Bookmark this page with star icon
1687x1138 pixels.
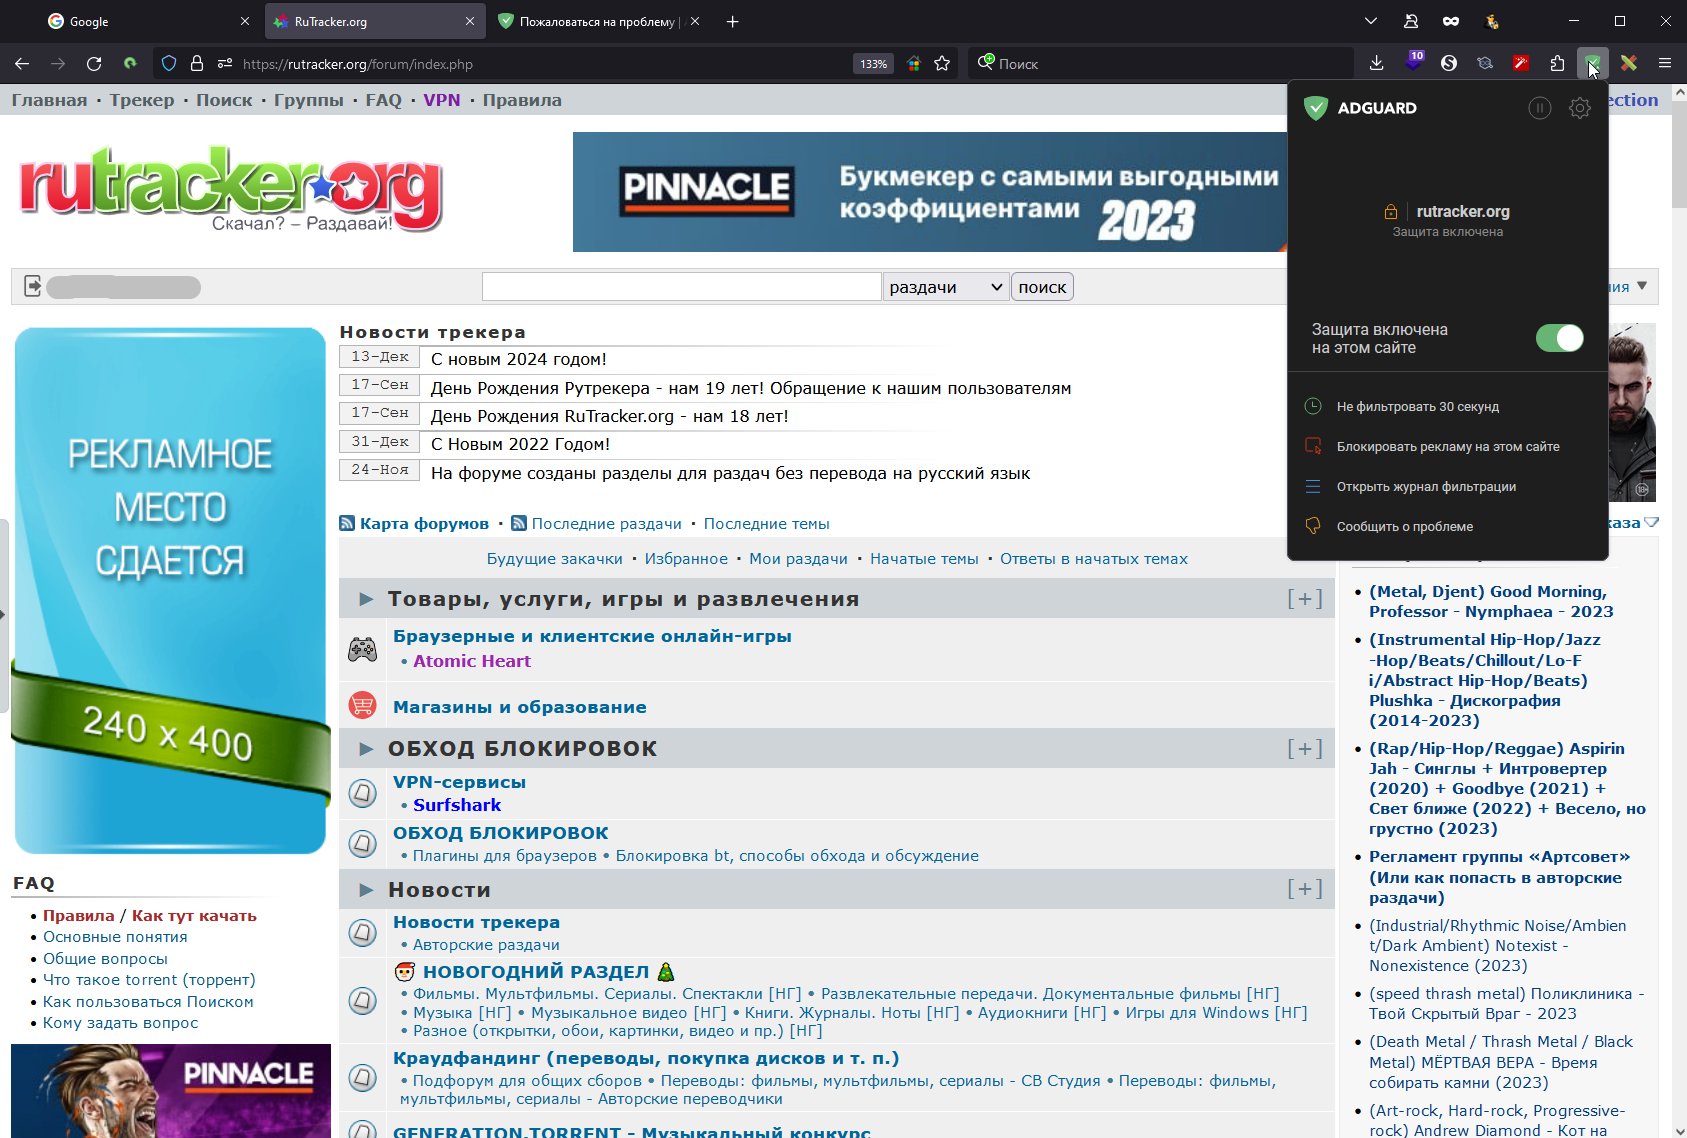[942, 64]
